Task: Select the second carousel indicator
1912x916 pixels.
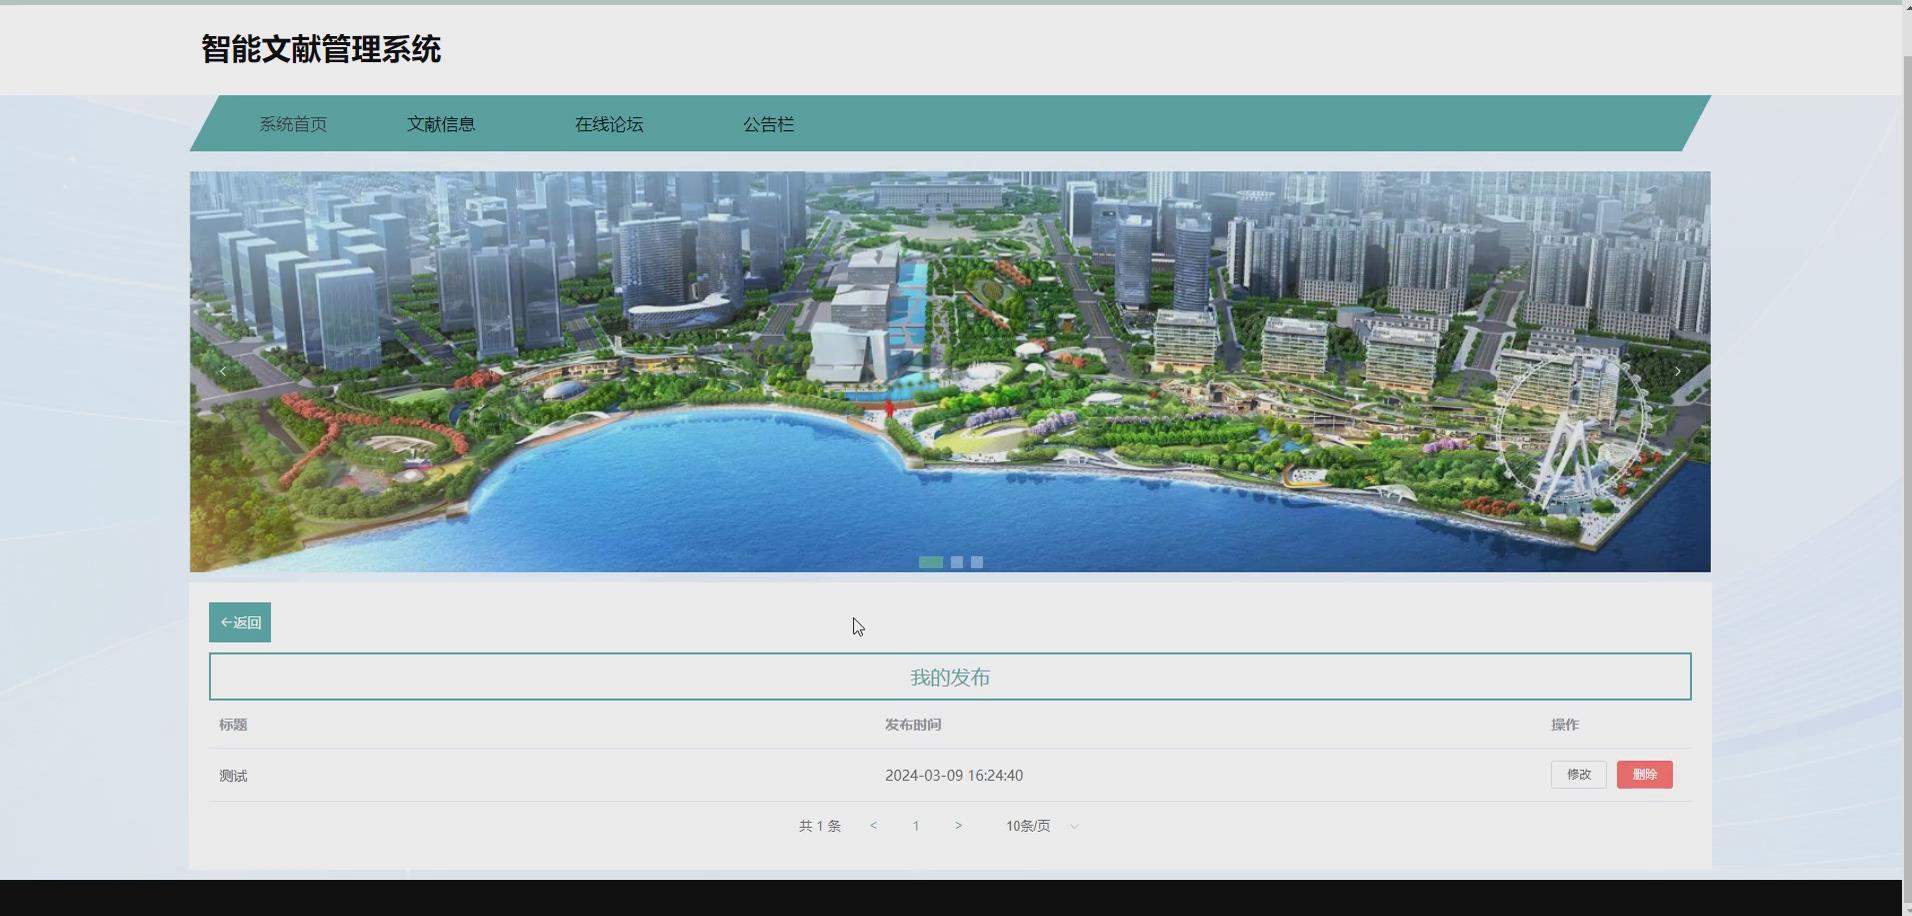Action: point(957,562)
